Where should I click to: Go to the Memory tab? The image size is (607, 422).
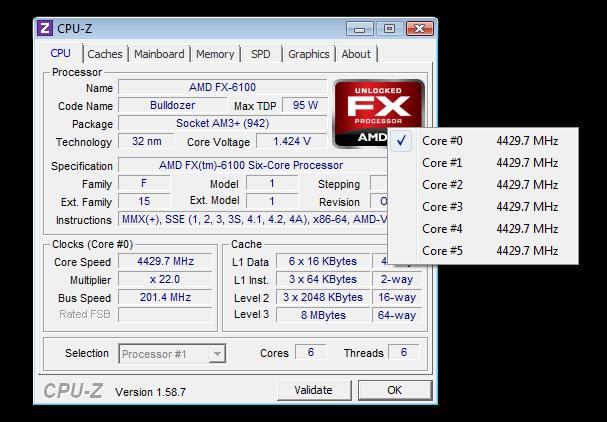pyautogui.click(x=215, y=54)
